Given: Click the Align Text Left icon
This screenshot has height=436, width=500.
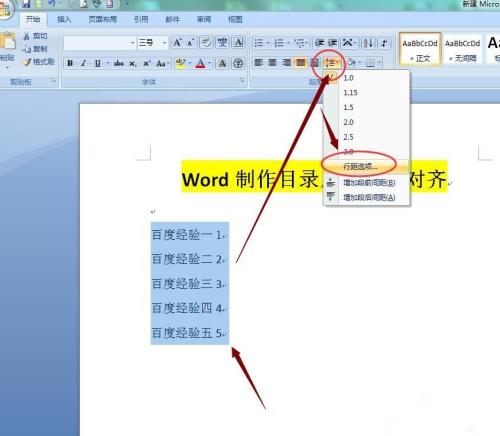Looking at the screenshot, I should [258, 62].
